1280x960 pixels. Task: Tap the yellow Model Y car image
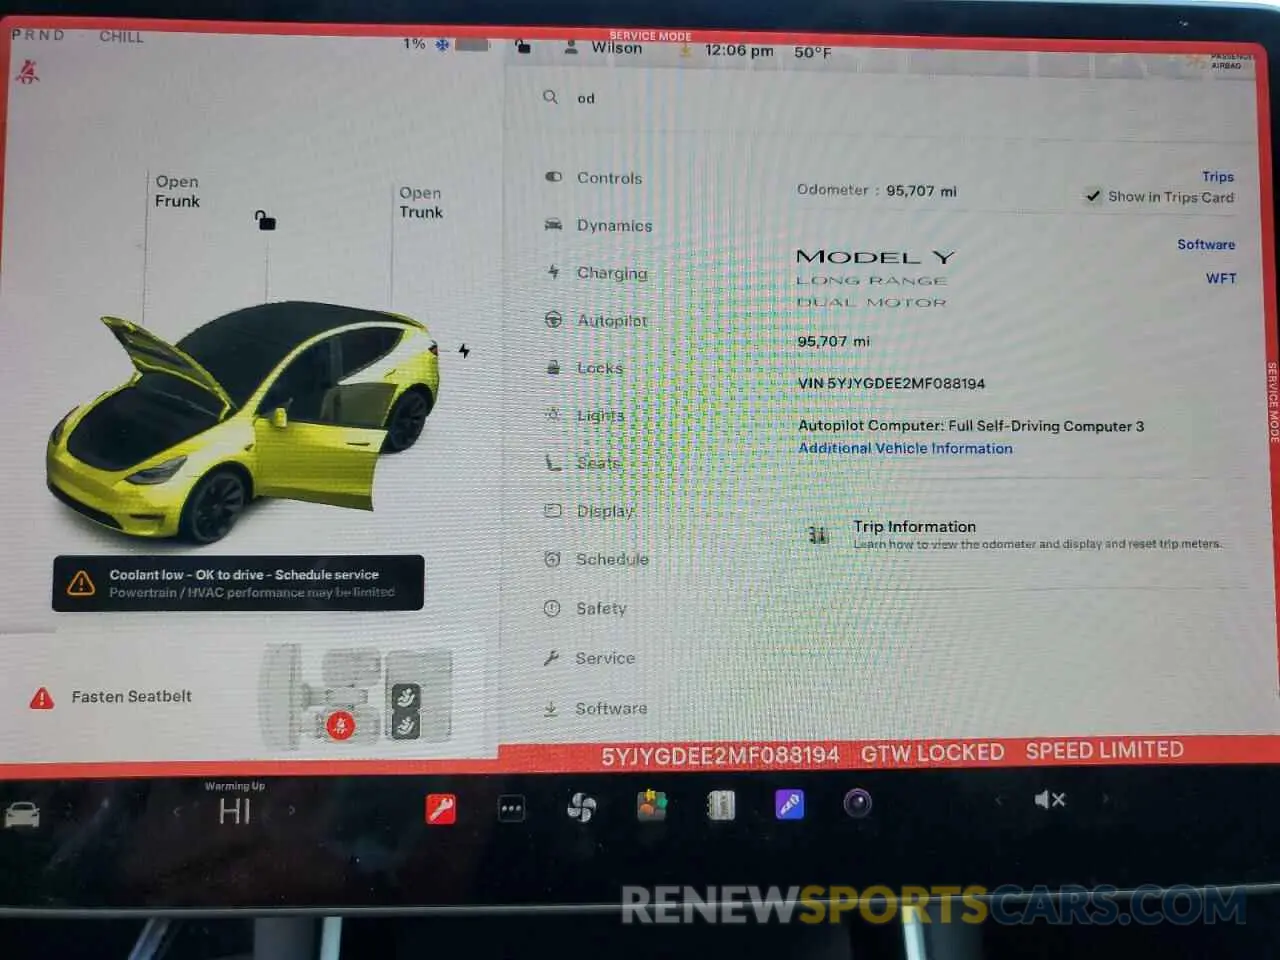tap(243, 420)
